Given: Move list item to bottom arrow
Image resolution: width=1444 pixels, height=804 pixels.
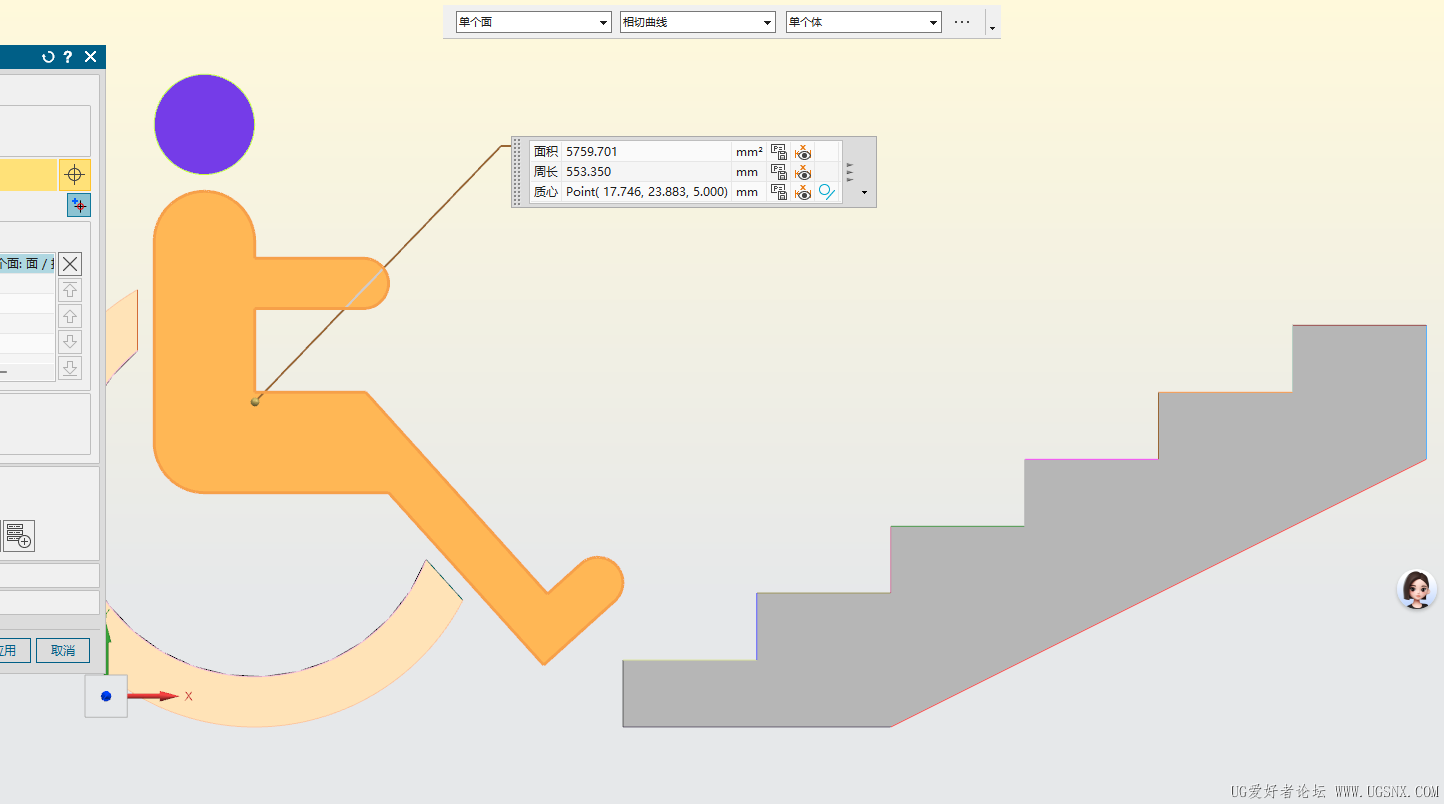Looking at the screenshot, I should click(x=70, y=368).
